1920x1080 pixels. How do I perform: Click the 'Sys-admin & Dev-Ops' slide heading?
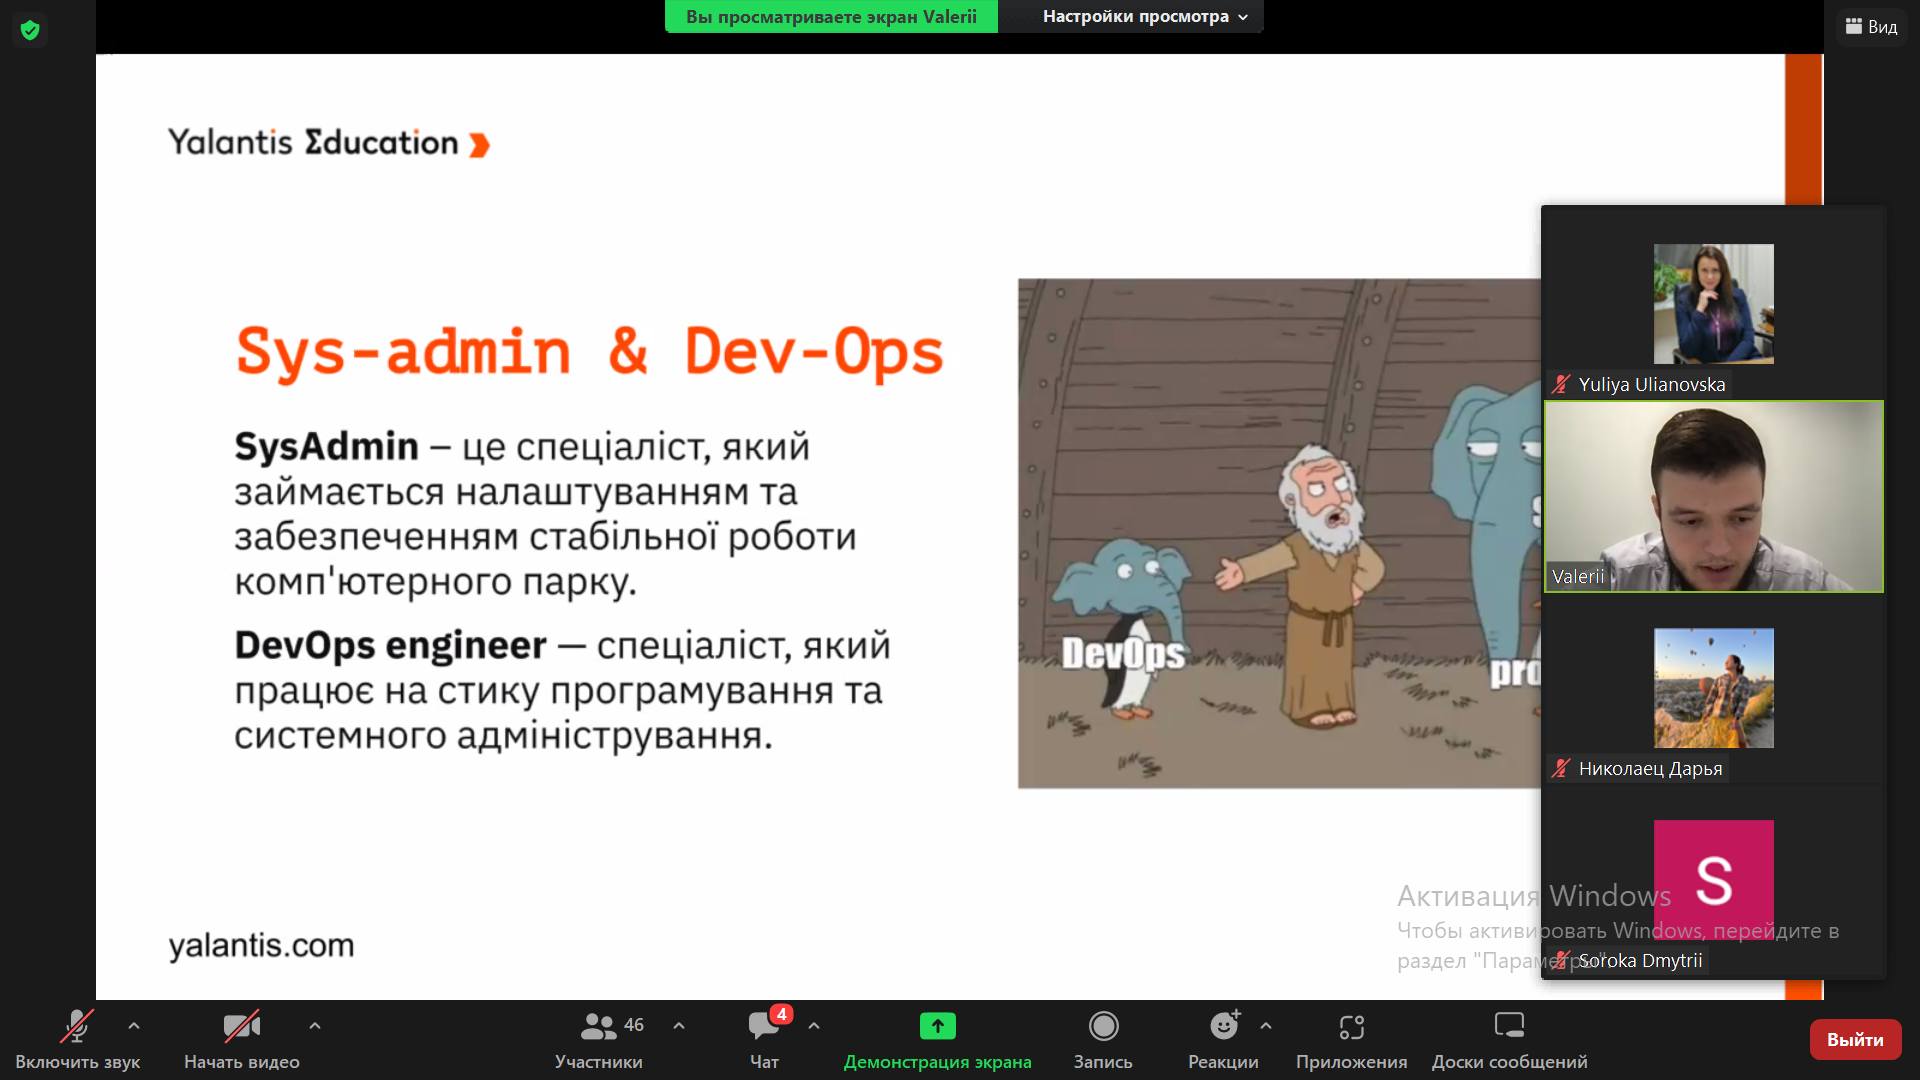589,352
